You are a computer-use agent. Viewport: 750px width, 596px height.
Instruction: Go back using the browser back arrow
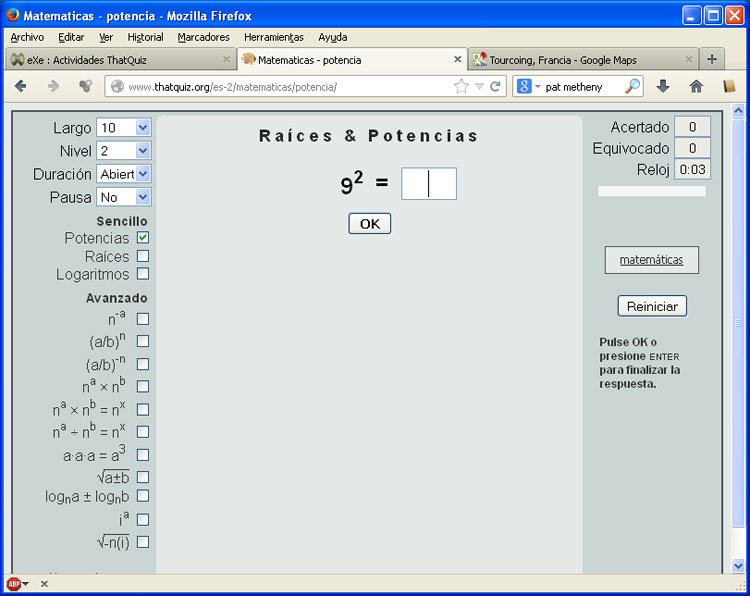click(x=21, y=87)
